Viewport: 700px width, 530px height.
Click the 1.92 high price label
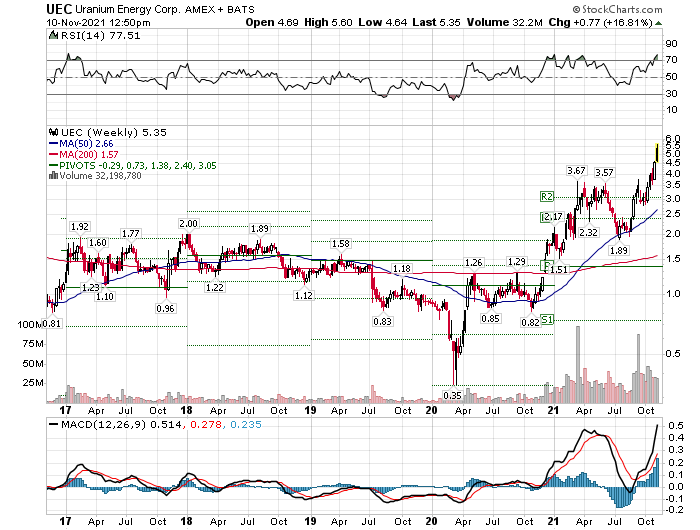80,226
